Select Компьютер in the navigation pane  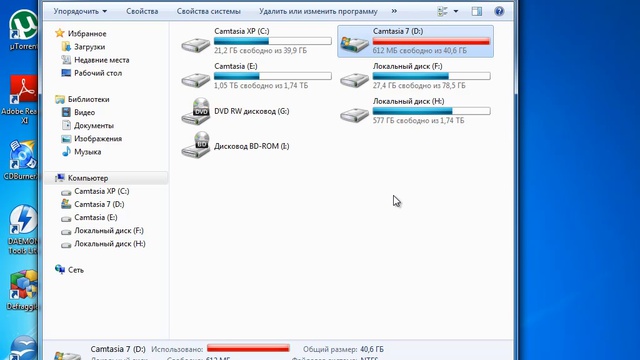pos(88,178)
